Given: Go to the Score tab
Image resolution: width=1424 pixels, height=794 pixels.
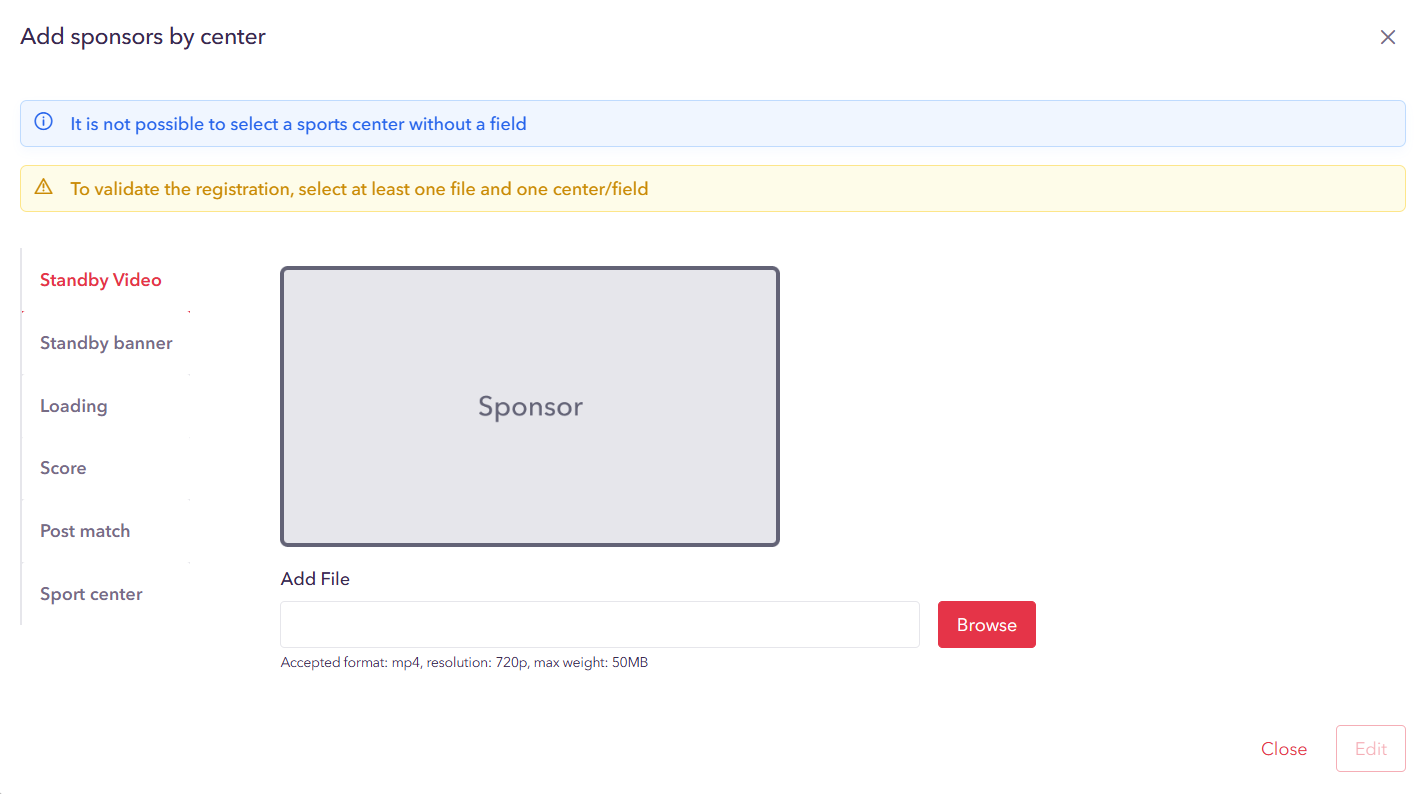Looking at the screenshot, I should [63, 468].
